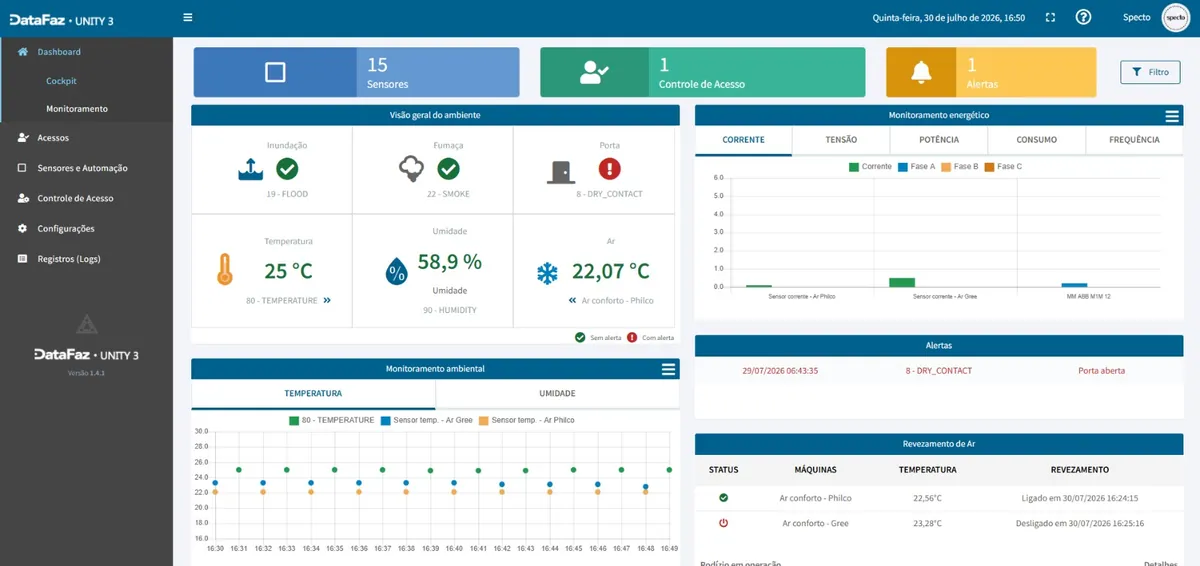Image resolution: width=1200 pixels, height=566 pixels.
Task: Click the DataFaz UNITY 3 header logo
Action: tap(60, 18)
